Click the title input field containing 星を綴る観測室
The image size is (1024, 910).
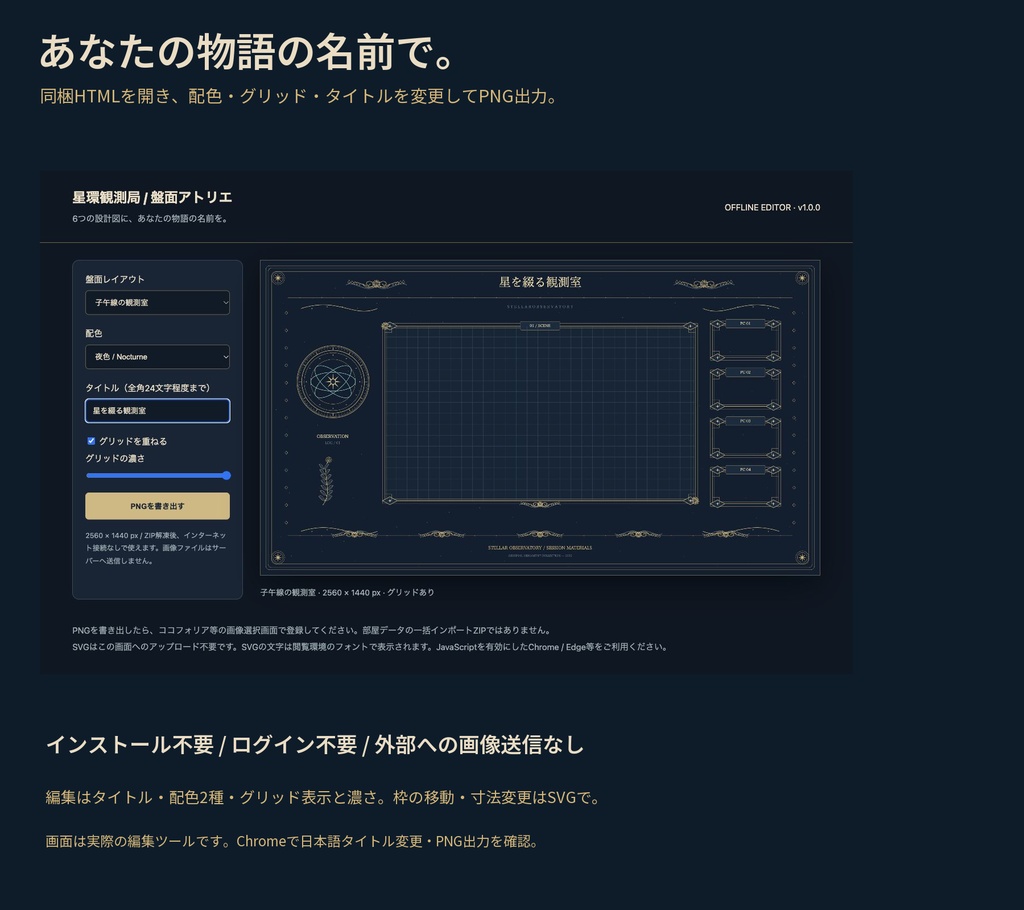coord(157,411)
